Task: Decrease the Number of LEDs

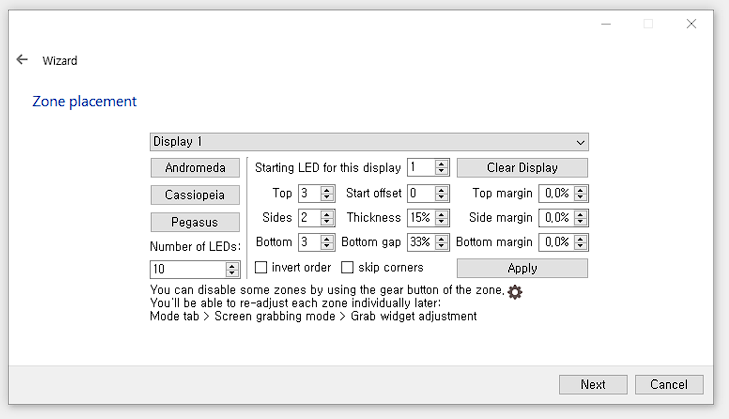Action: pyautogui.click(x=232, y=273)
